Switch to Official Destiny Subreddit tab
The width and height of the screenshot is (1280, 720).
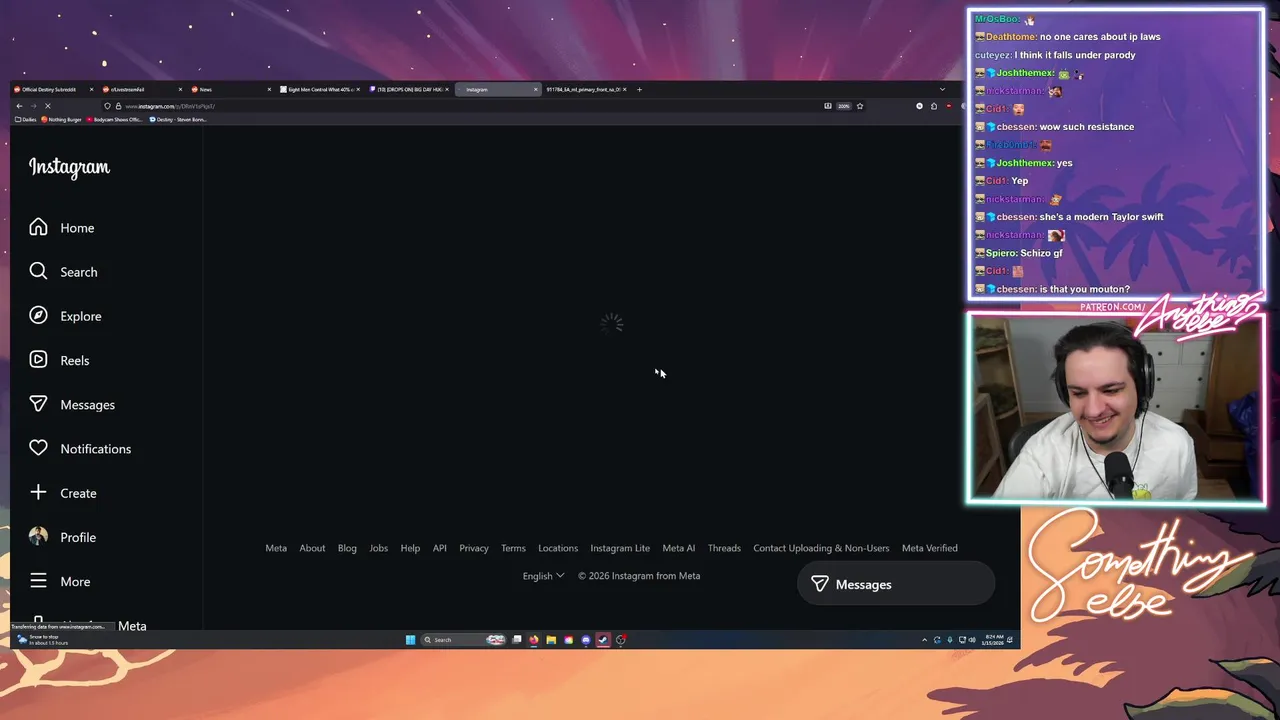(54, 89)
